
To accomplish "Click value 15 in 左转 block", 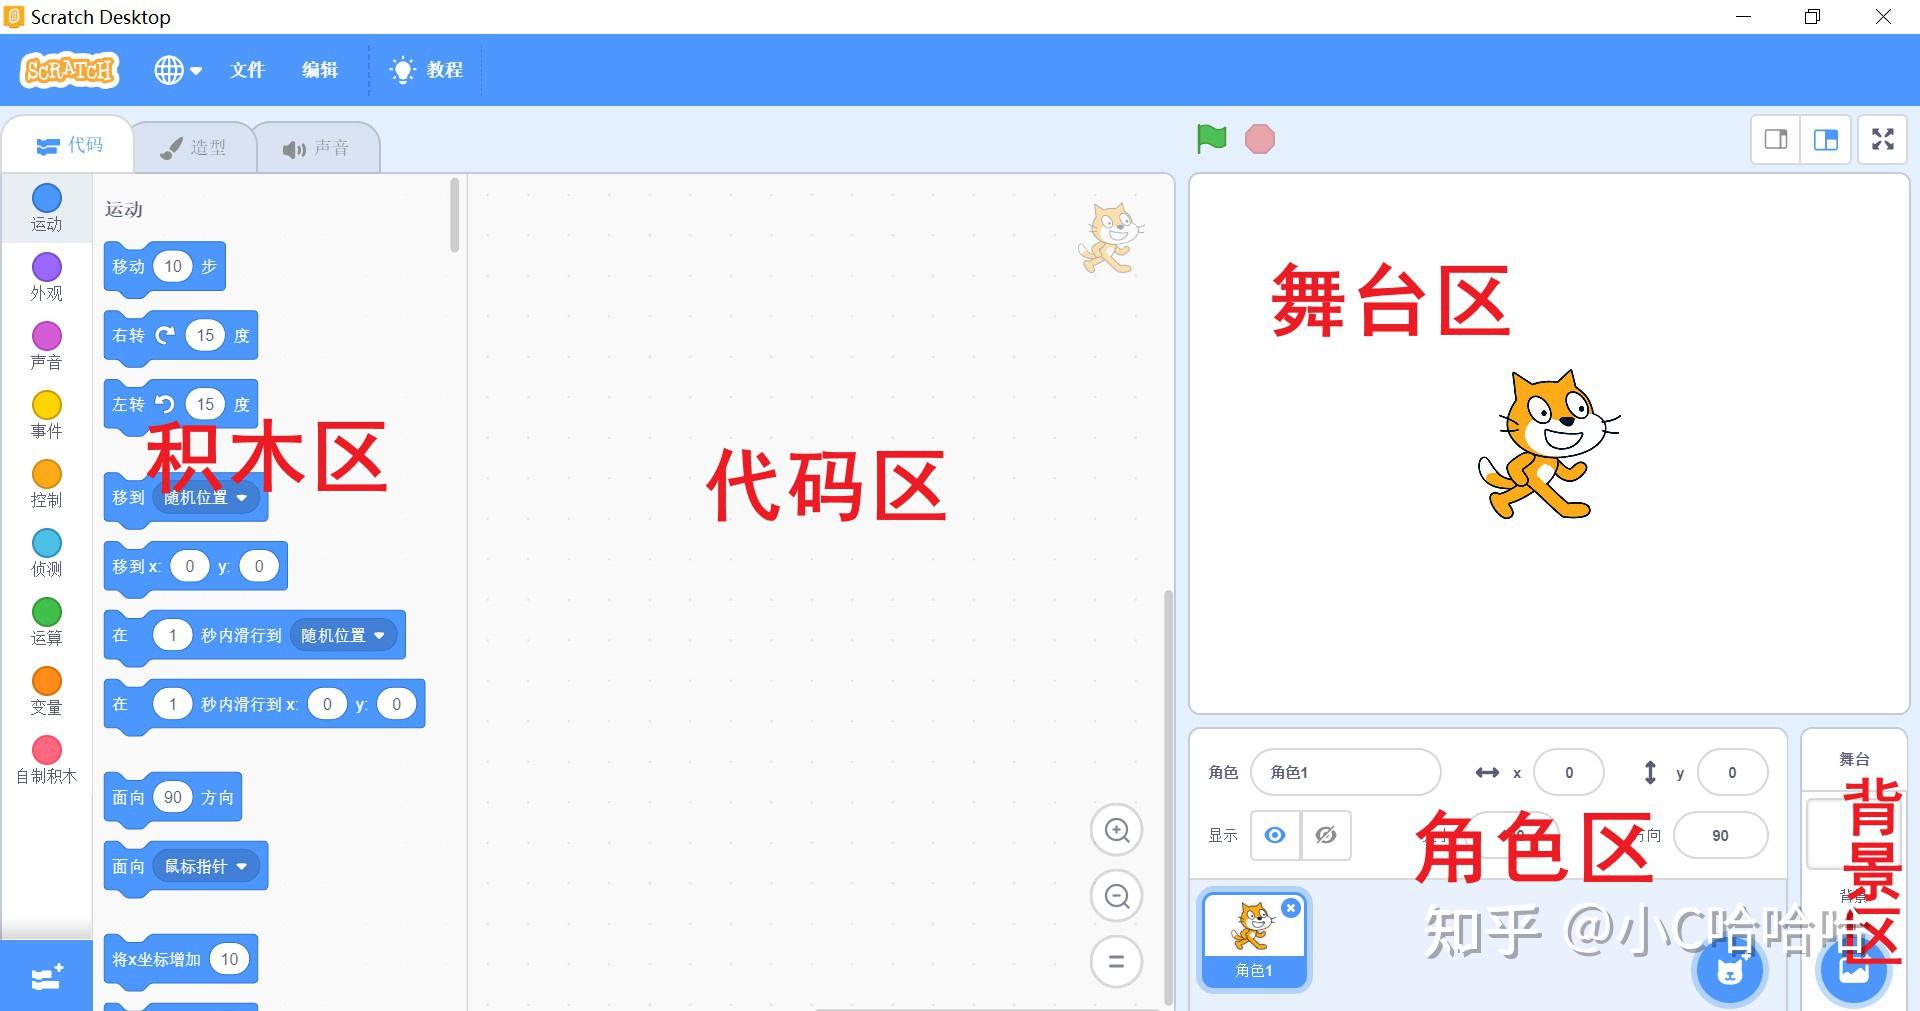I will tap(205, 404).
